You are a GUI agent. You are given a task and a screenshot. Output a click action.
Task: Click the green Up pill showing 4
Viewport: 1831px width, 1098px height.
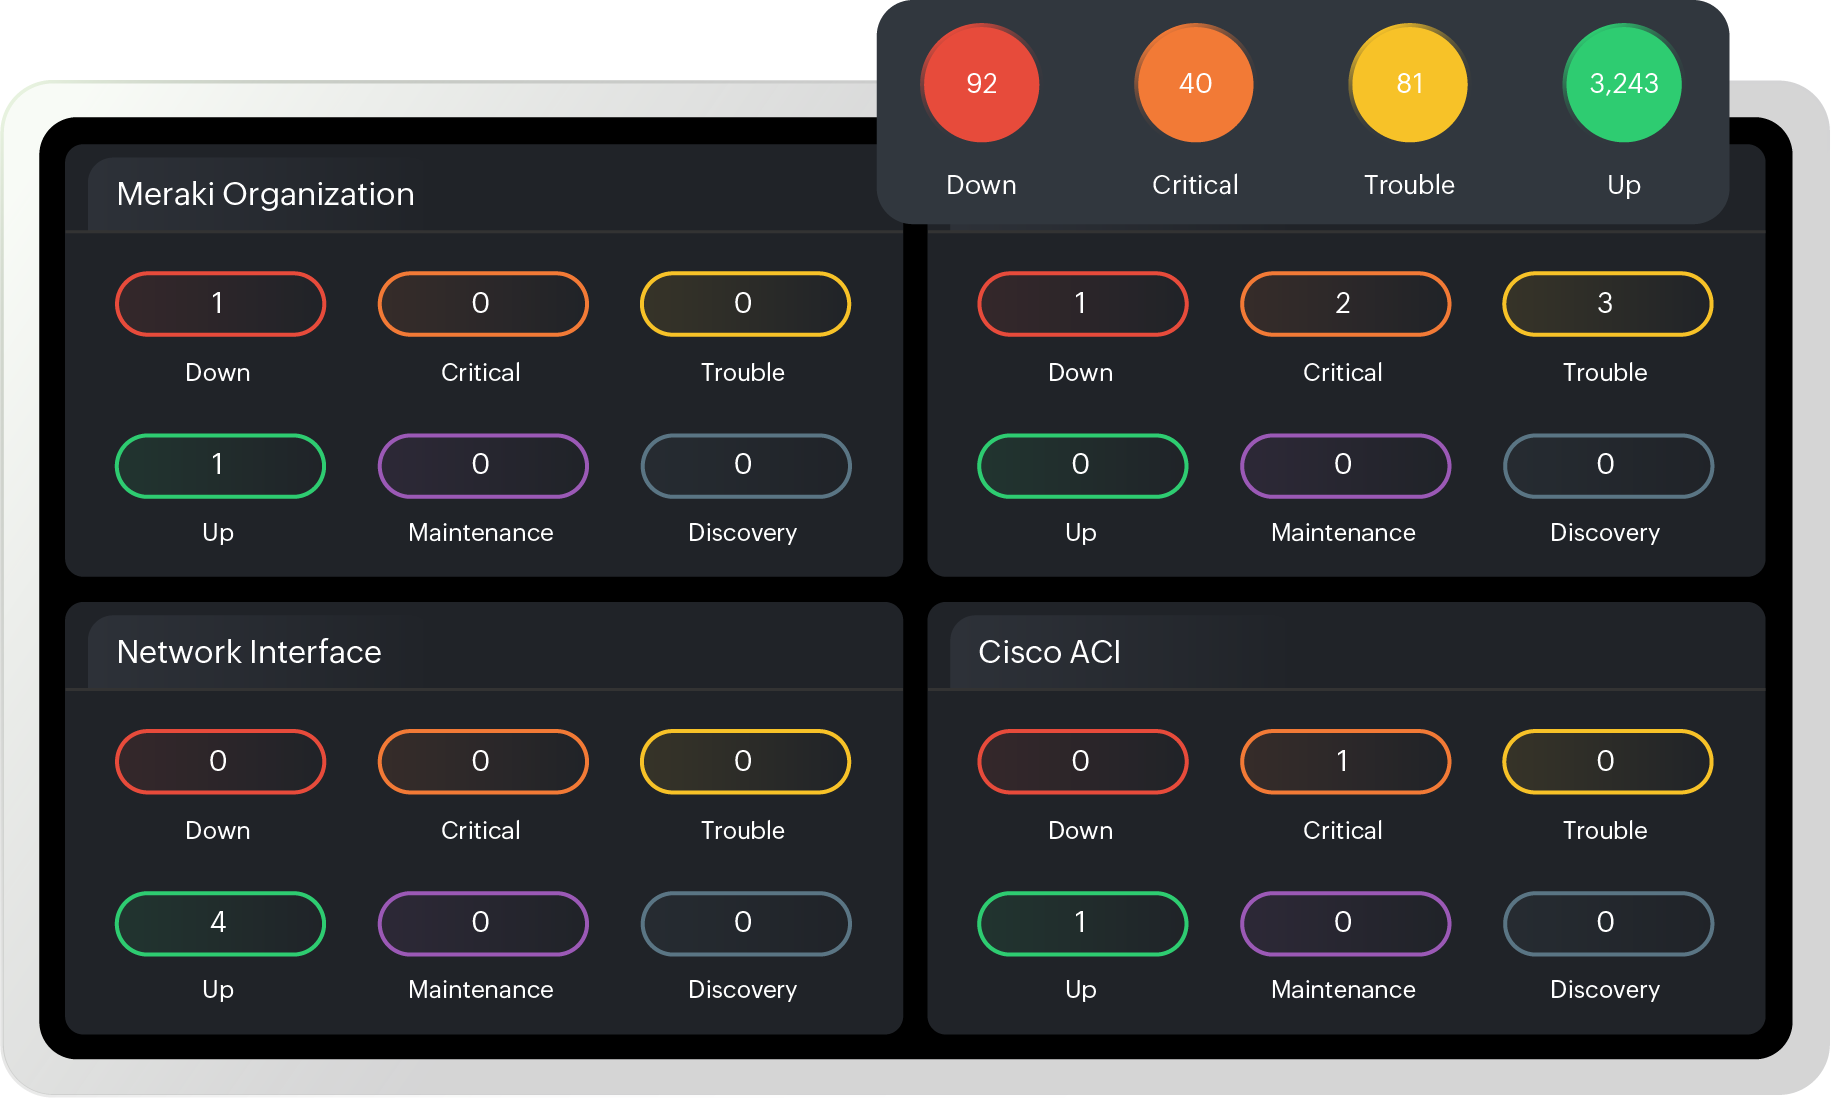click(x=220, y=923)
